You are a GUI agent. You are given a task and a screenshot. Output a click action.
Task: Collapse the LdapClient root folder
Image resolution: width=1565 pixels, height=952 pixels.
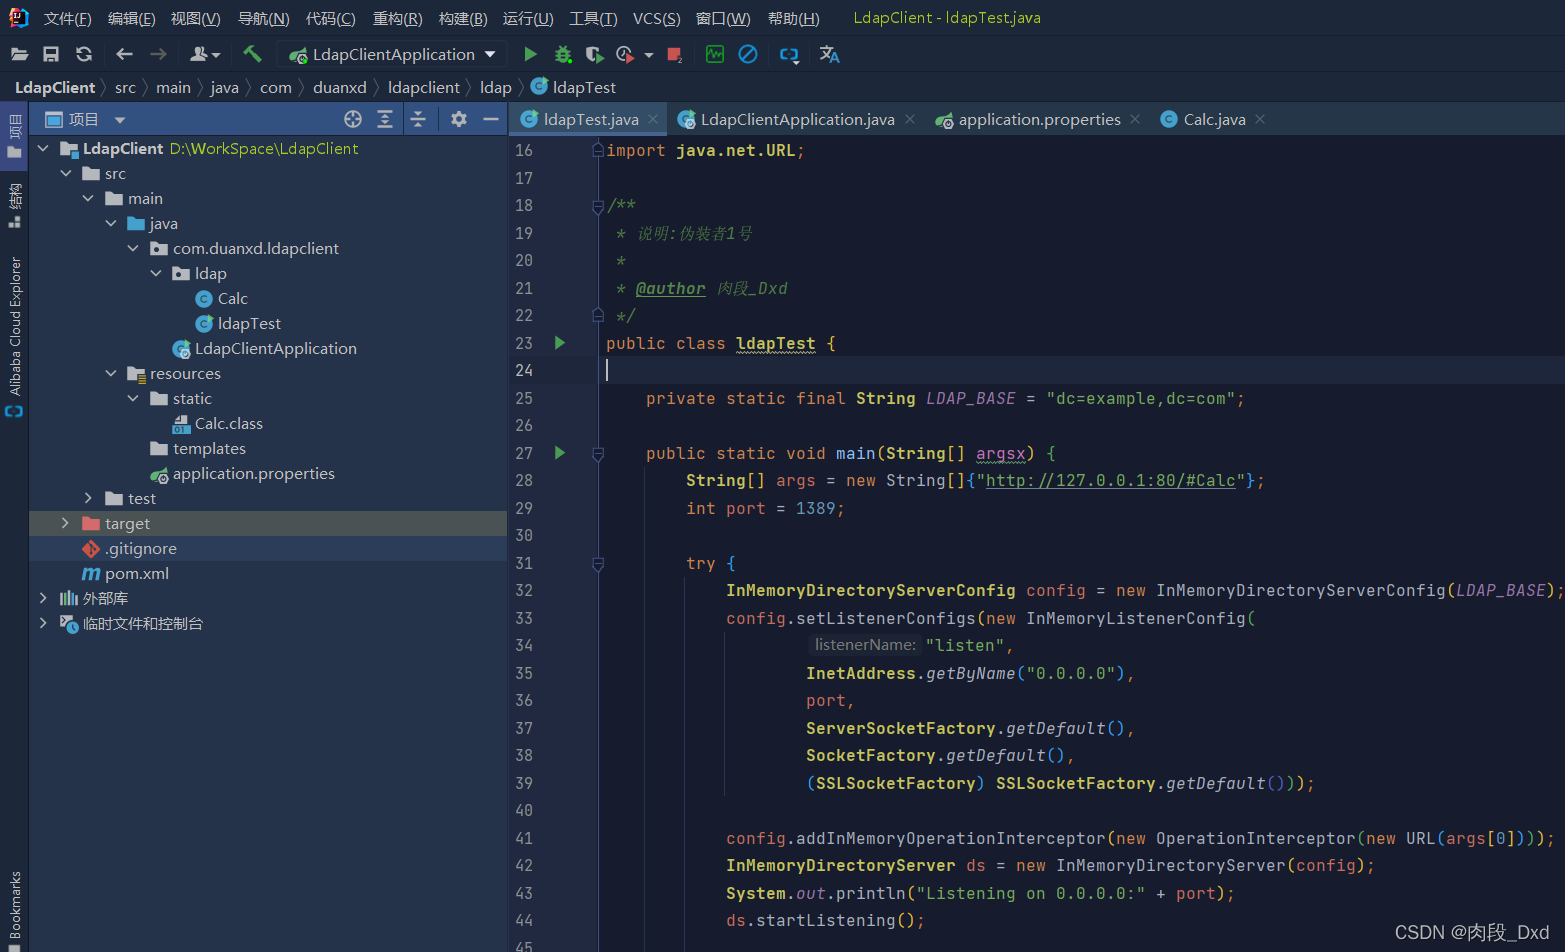point(43,148)
